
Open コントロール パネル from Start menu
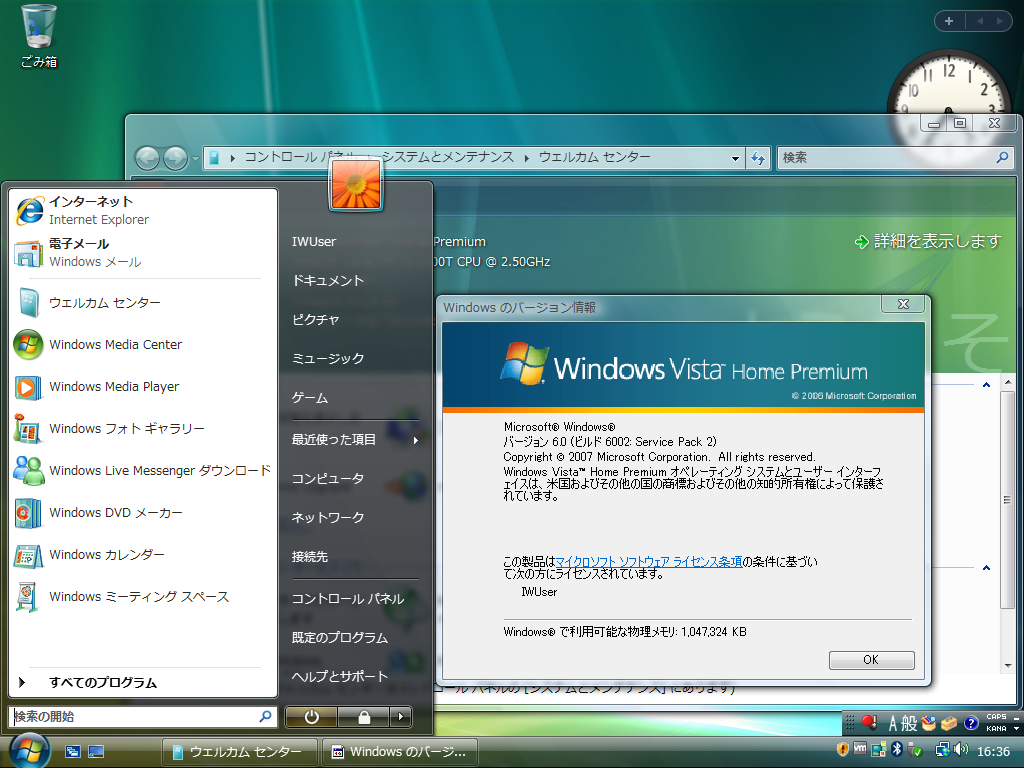tap(356, 599)
